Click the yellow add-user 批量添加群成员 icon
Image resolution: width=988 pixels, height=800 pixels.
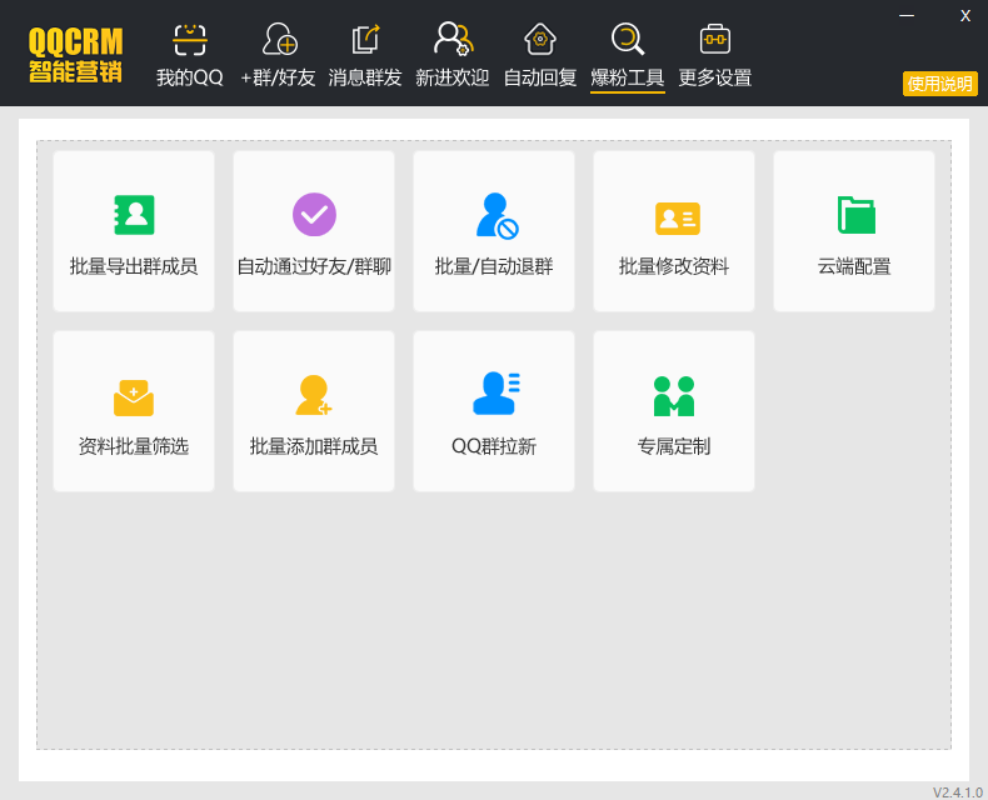[x=313, y=396]
